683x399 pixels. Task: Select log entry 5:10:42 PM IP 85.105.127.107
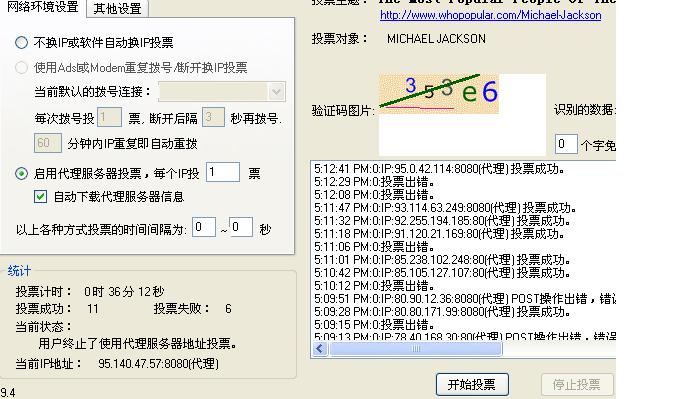[442, 273]
